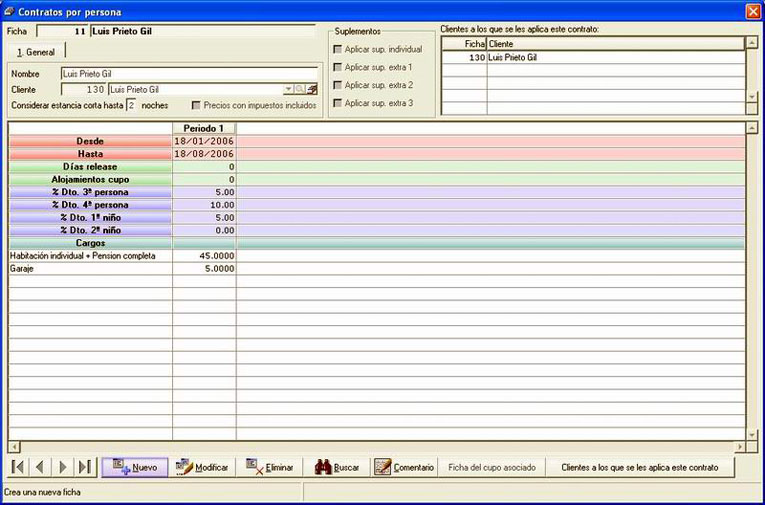Image resolution: width=765 pixels, height=505 pixels.
Task: Go to the next record
Action: coord(63,467)
